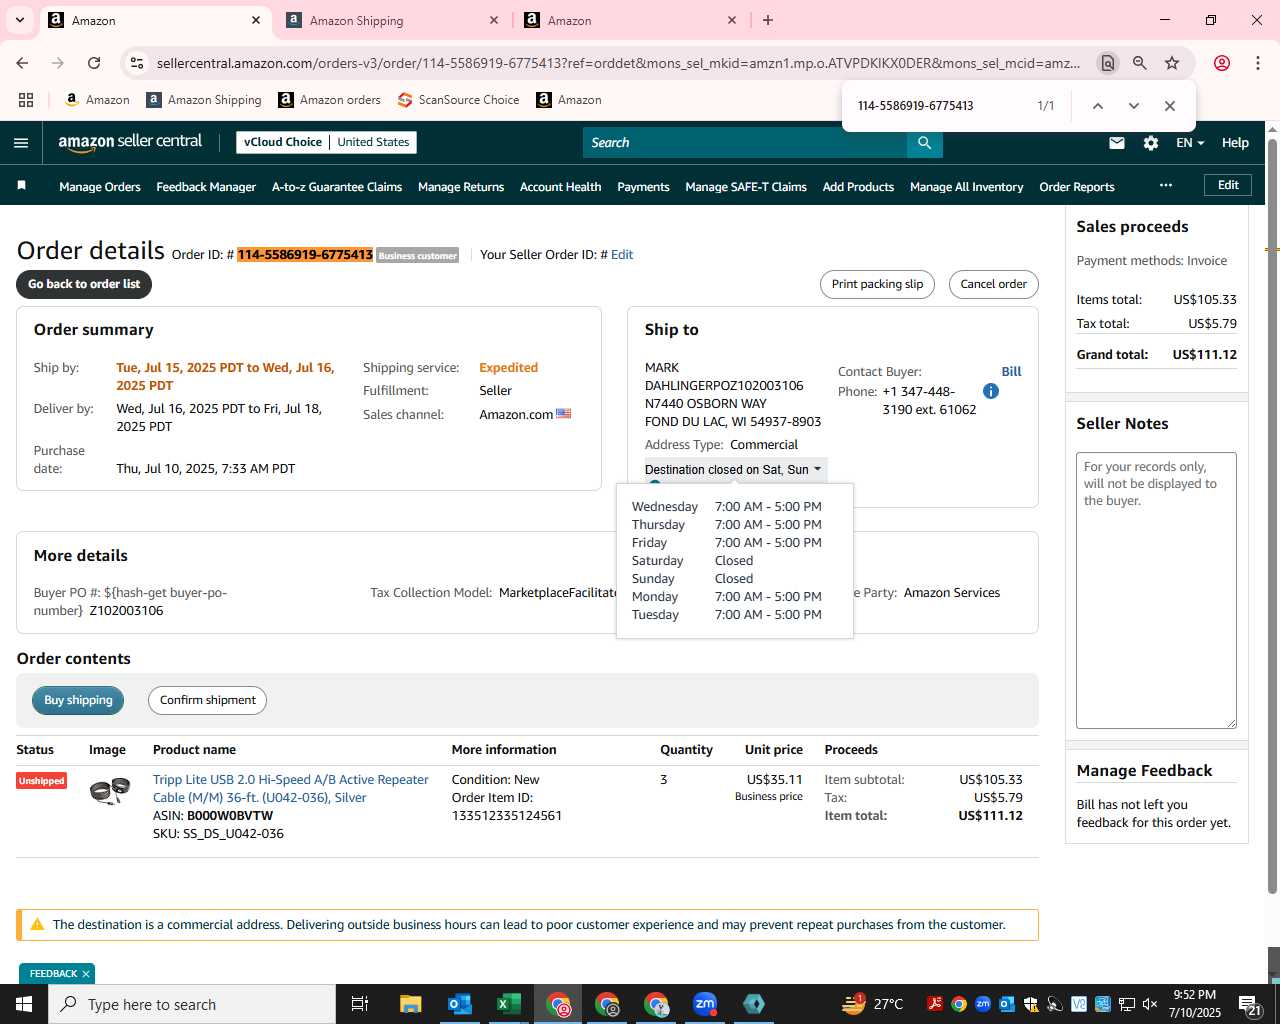Open the EN language dropdown
1280x1024 pixels.
pos(1190,143)
